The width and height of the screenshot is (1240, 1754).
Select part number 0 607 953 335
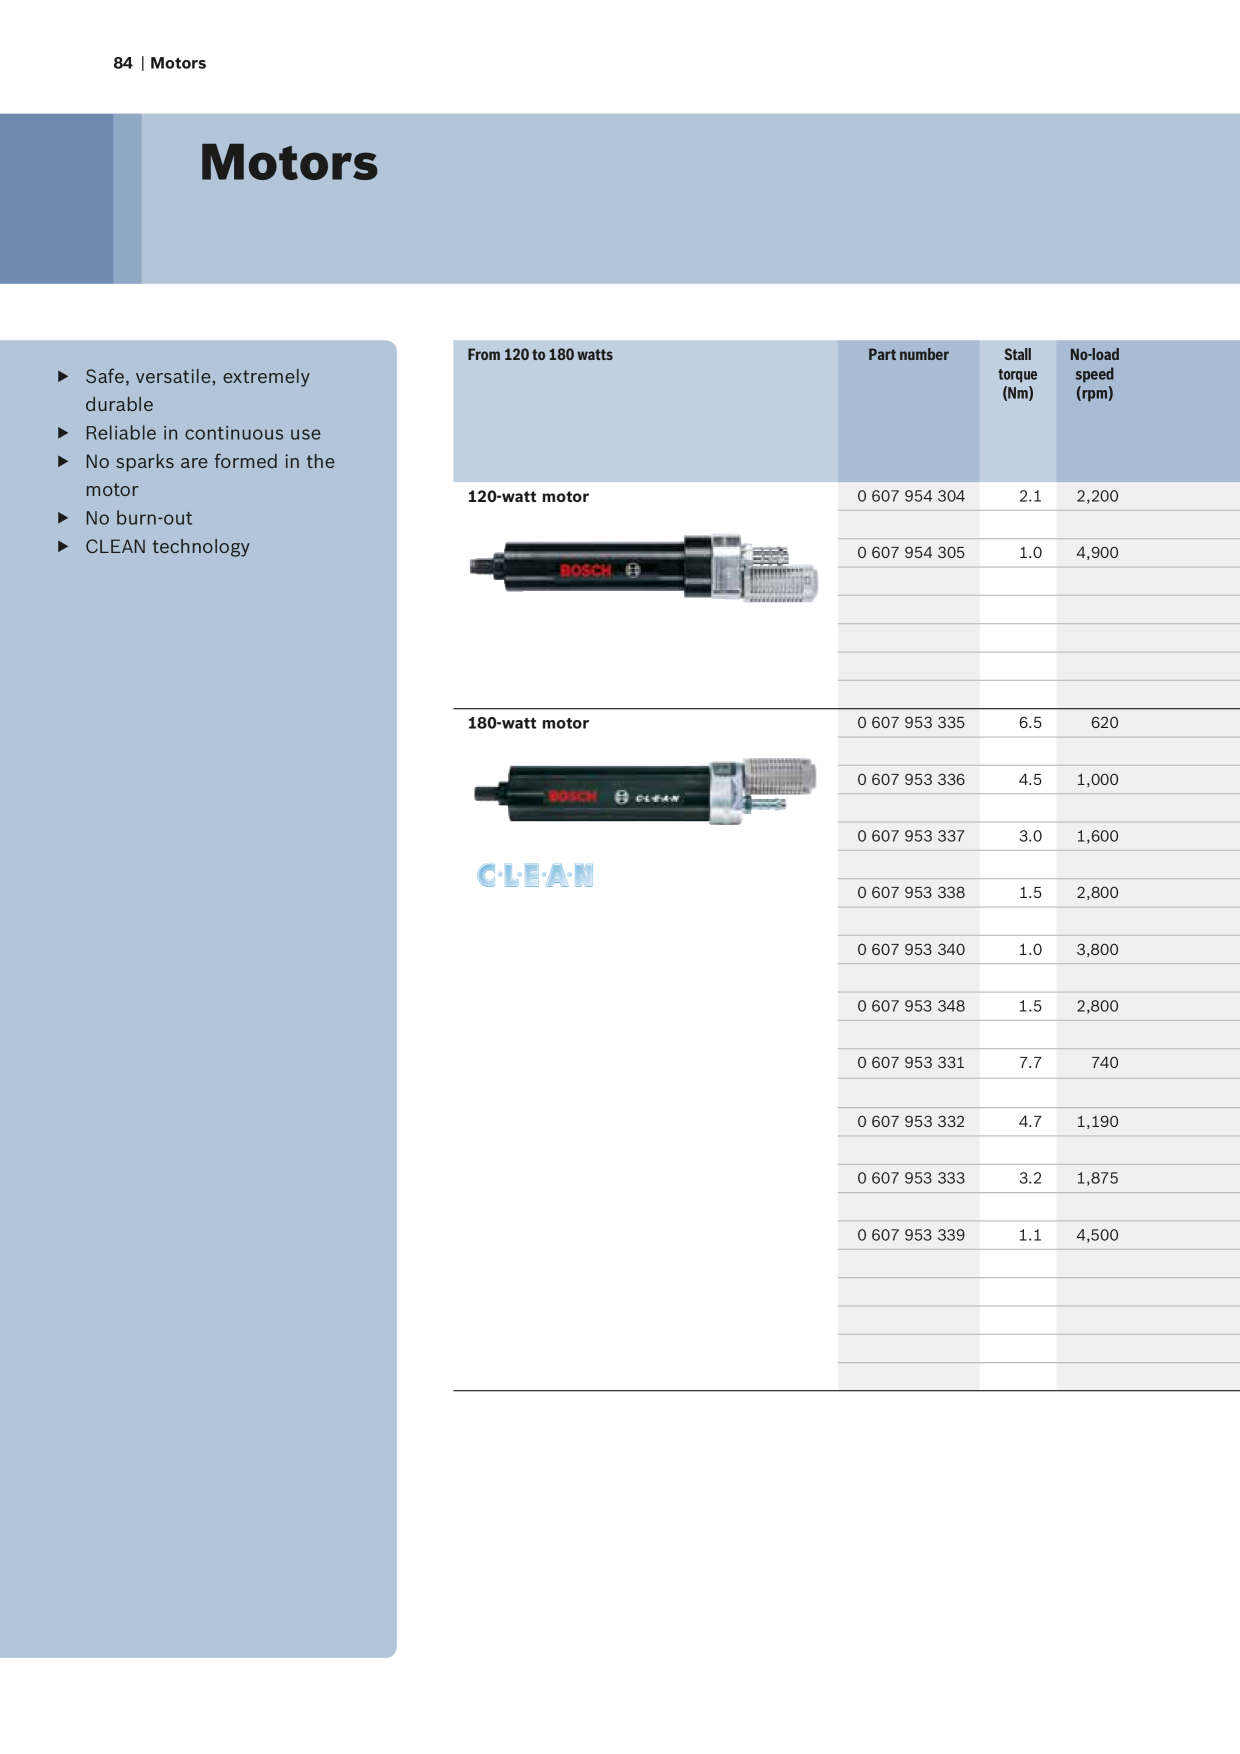pos(911,723)
